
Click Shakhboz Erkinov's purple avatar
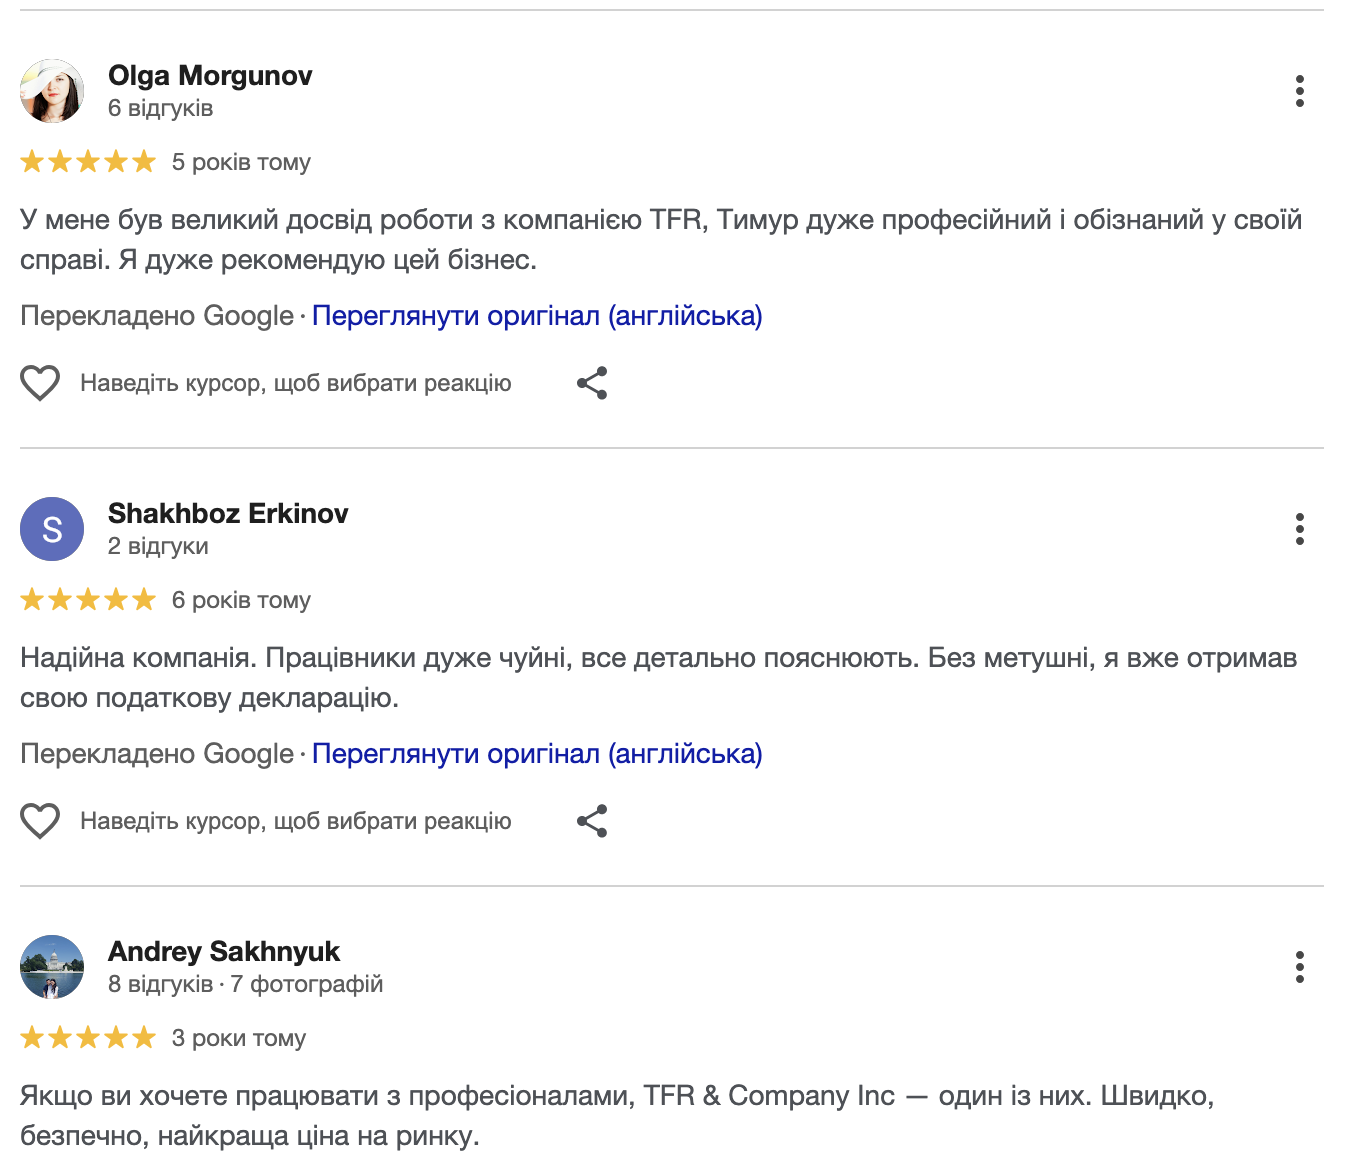[x=52, y=529]
